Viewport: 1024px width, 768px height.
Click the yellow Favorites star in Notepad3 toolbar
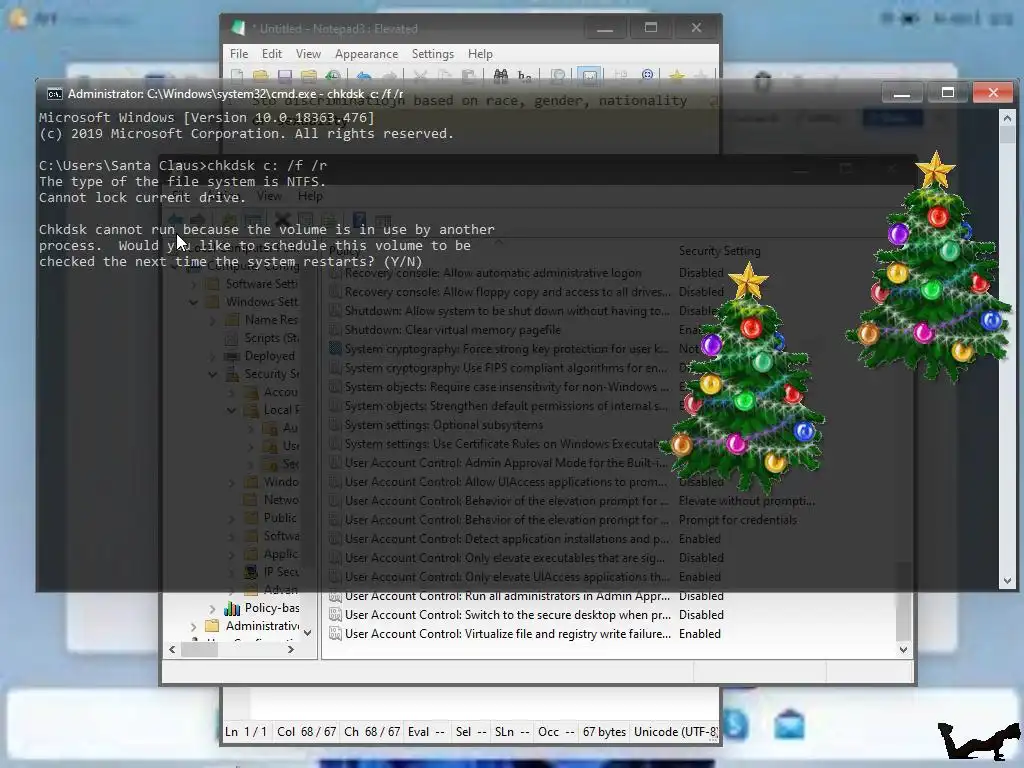tap(677, 76)
